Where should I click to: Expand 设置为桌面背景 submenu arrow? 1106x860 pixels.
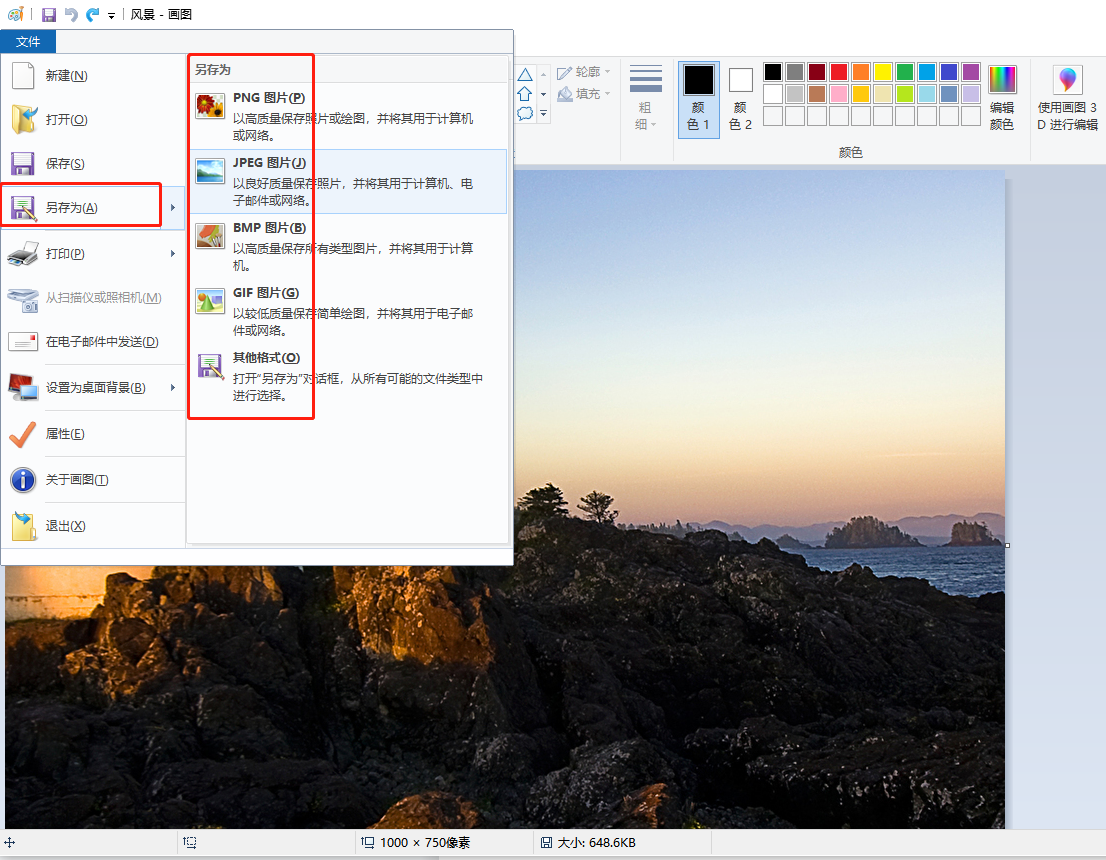173,387
